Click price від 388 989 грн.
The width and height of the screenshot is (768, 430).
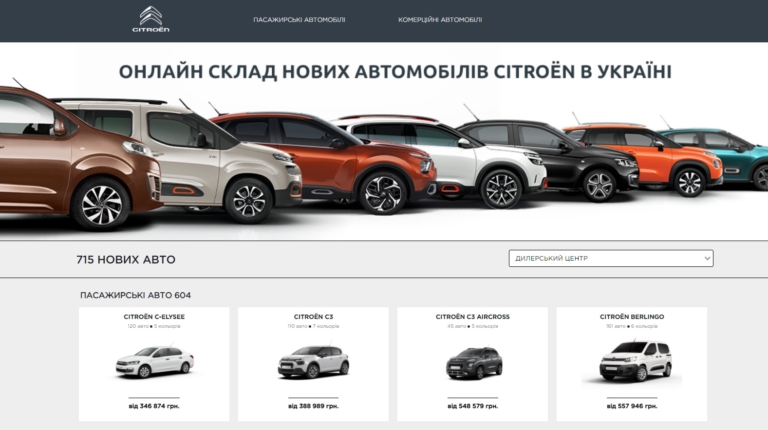point(313,406)
